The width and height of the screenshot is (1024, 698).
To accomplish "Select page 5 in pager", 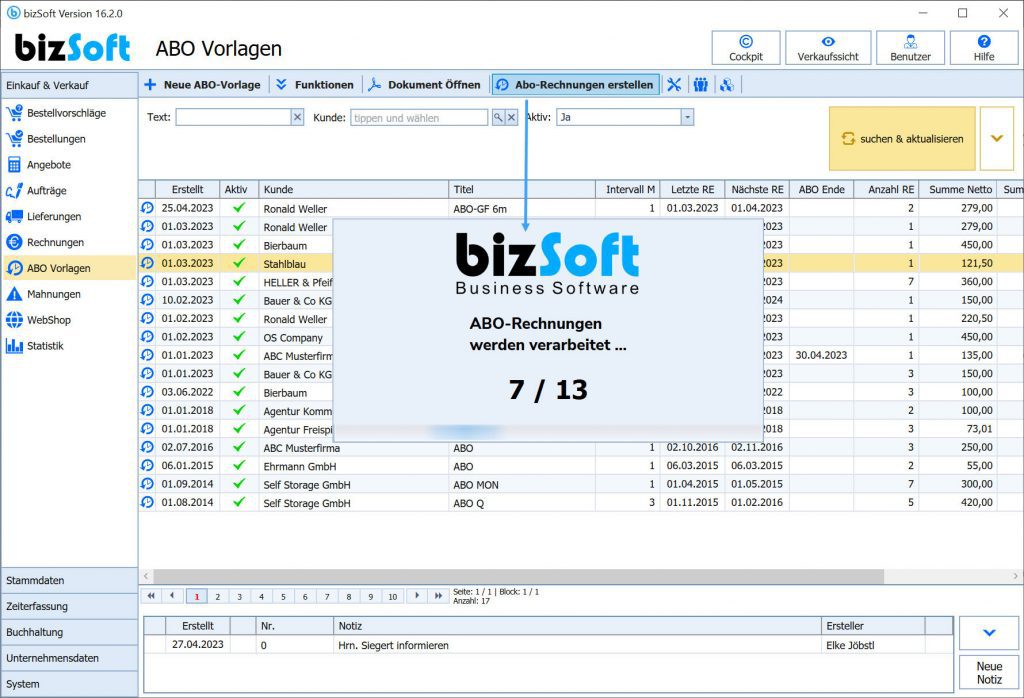I will pyautogui.click(x=283, y=596).
